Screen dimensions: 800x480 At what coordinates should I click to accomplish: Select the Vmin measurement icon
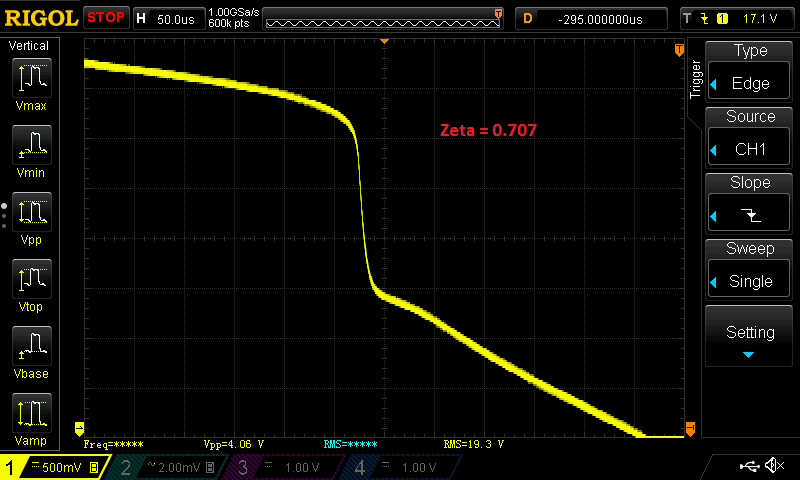(x=32, y=144)
